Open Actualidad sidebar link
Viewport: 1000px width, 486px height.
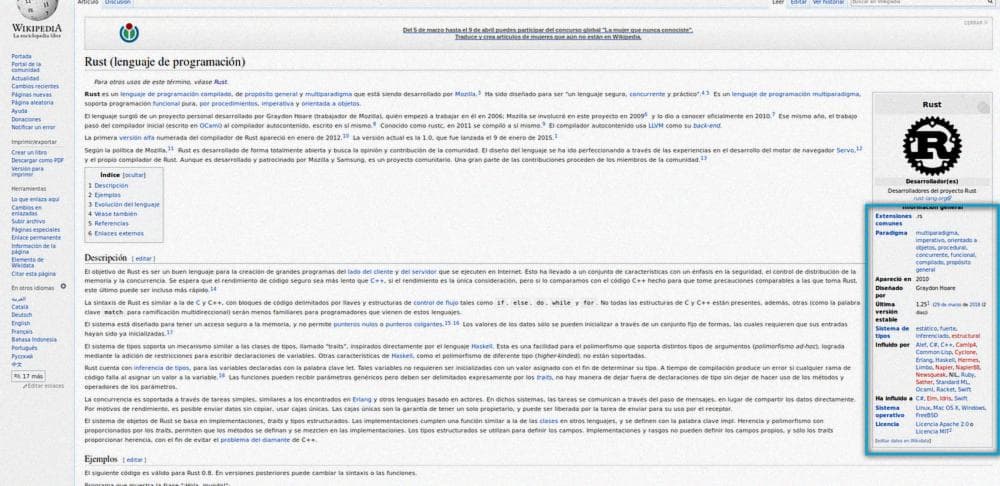coord(25,78)
